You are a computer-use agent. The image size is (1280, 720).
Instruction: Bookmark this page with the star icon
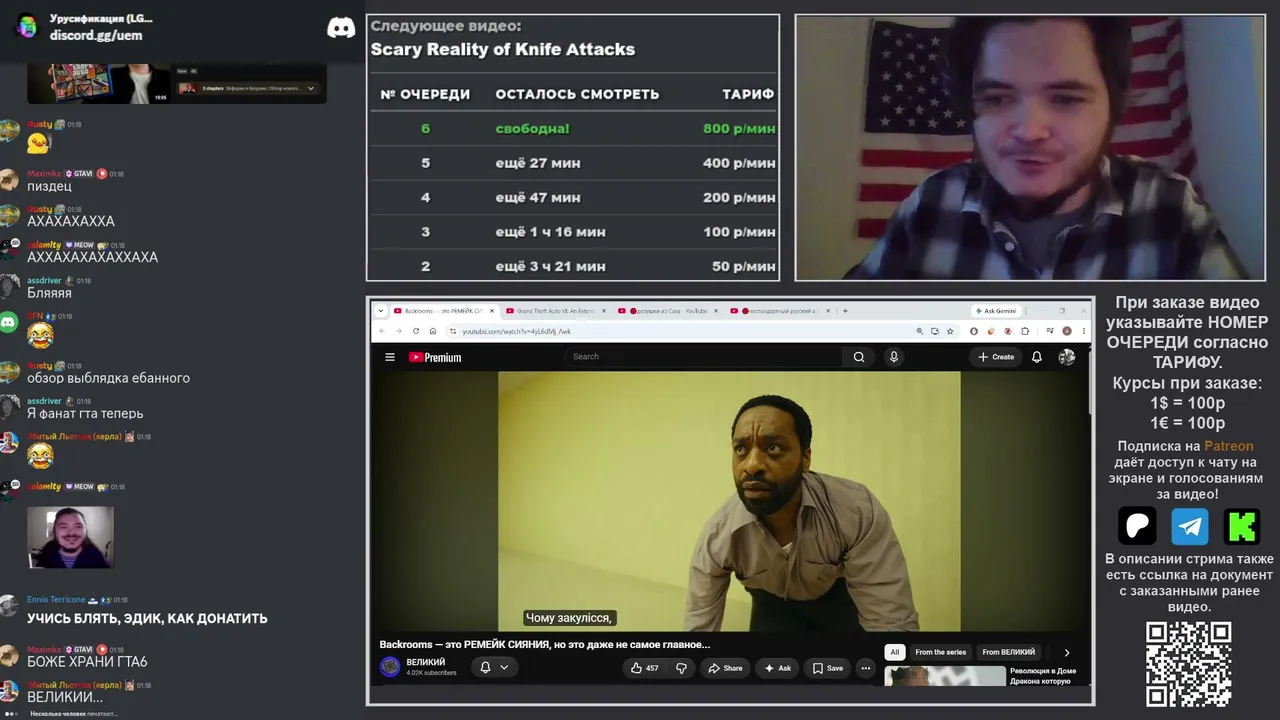950,331
